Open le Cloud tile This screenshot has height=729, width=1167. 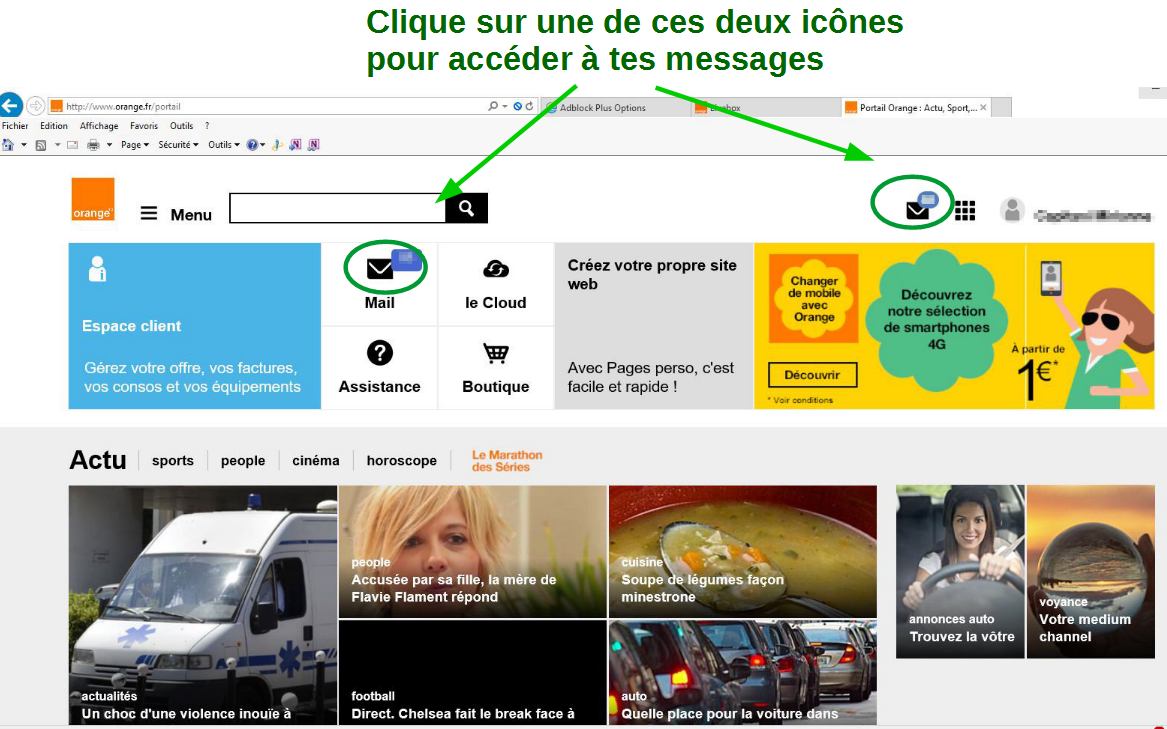[496, 284]
